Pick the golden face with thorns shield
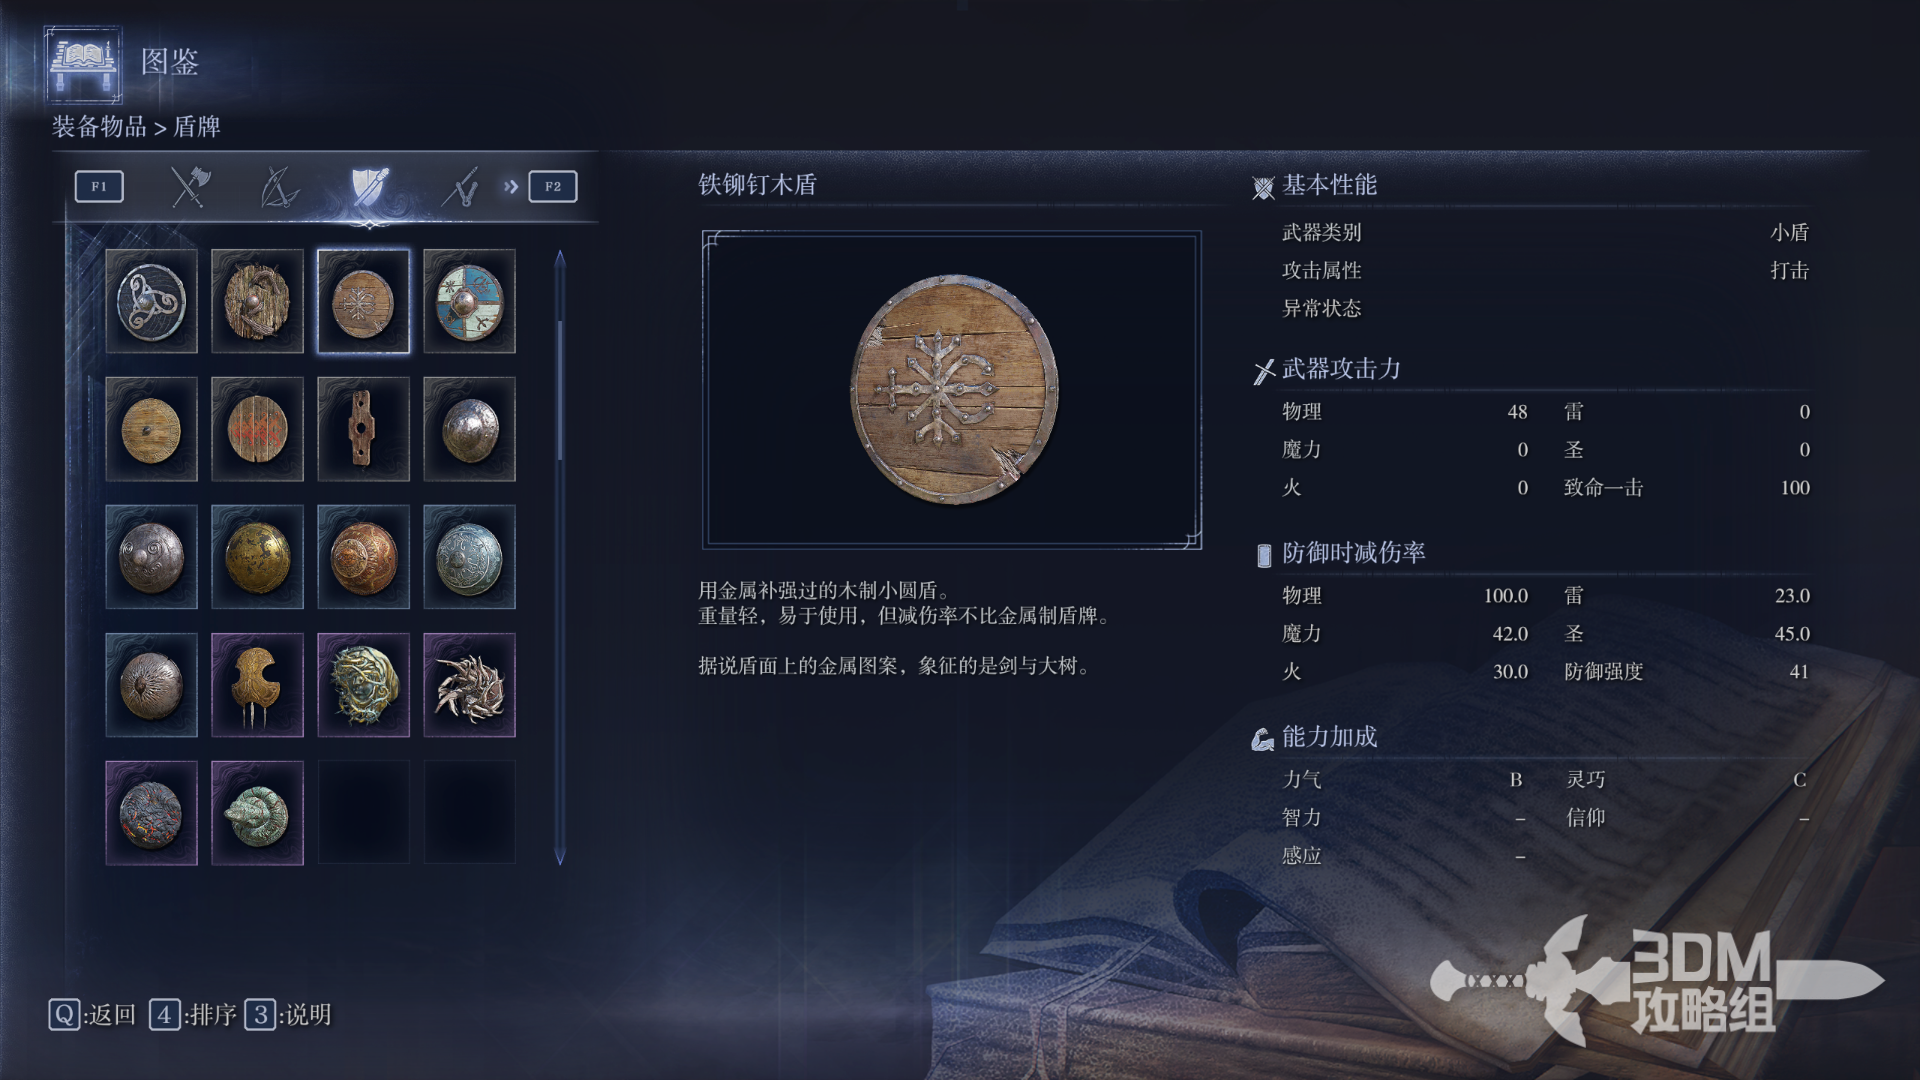The width and height of the screenshot is (1920, 1080). point(363,685)
